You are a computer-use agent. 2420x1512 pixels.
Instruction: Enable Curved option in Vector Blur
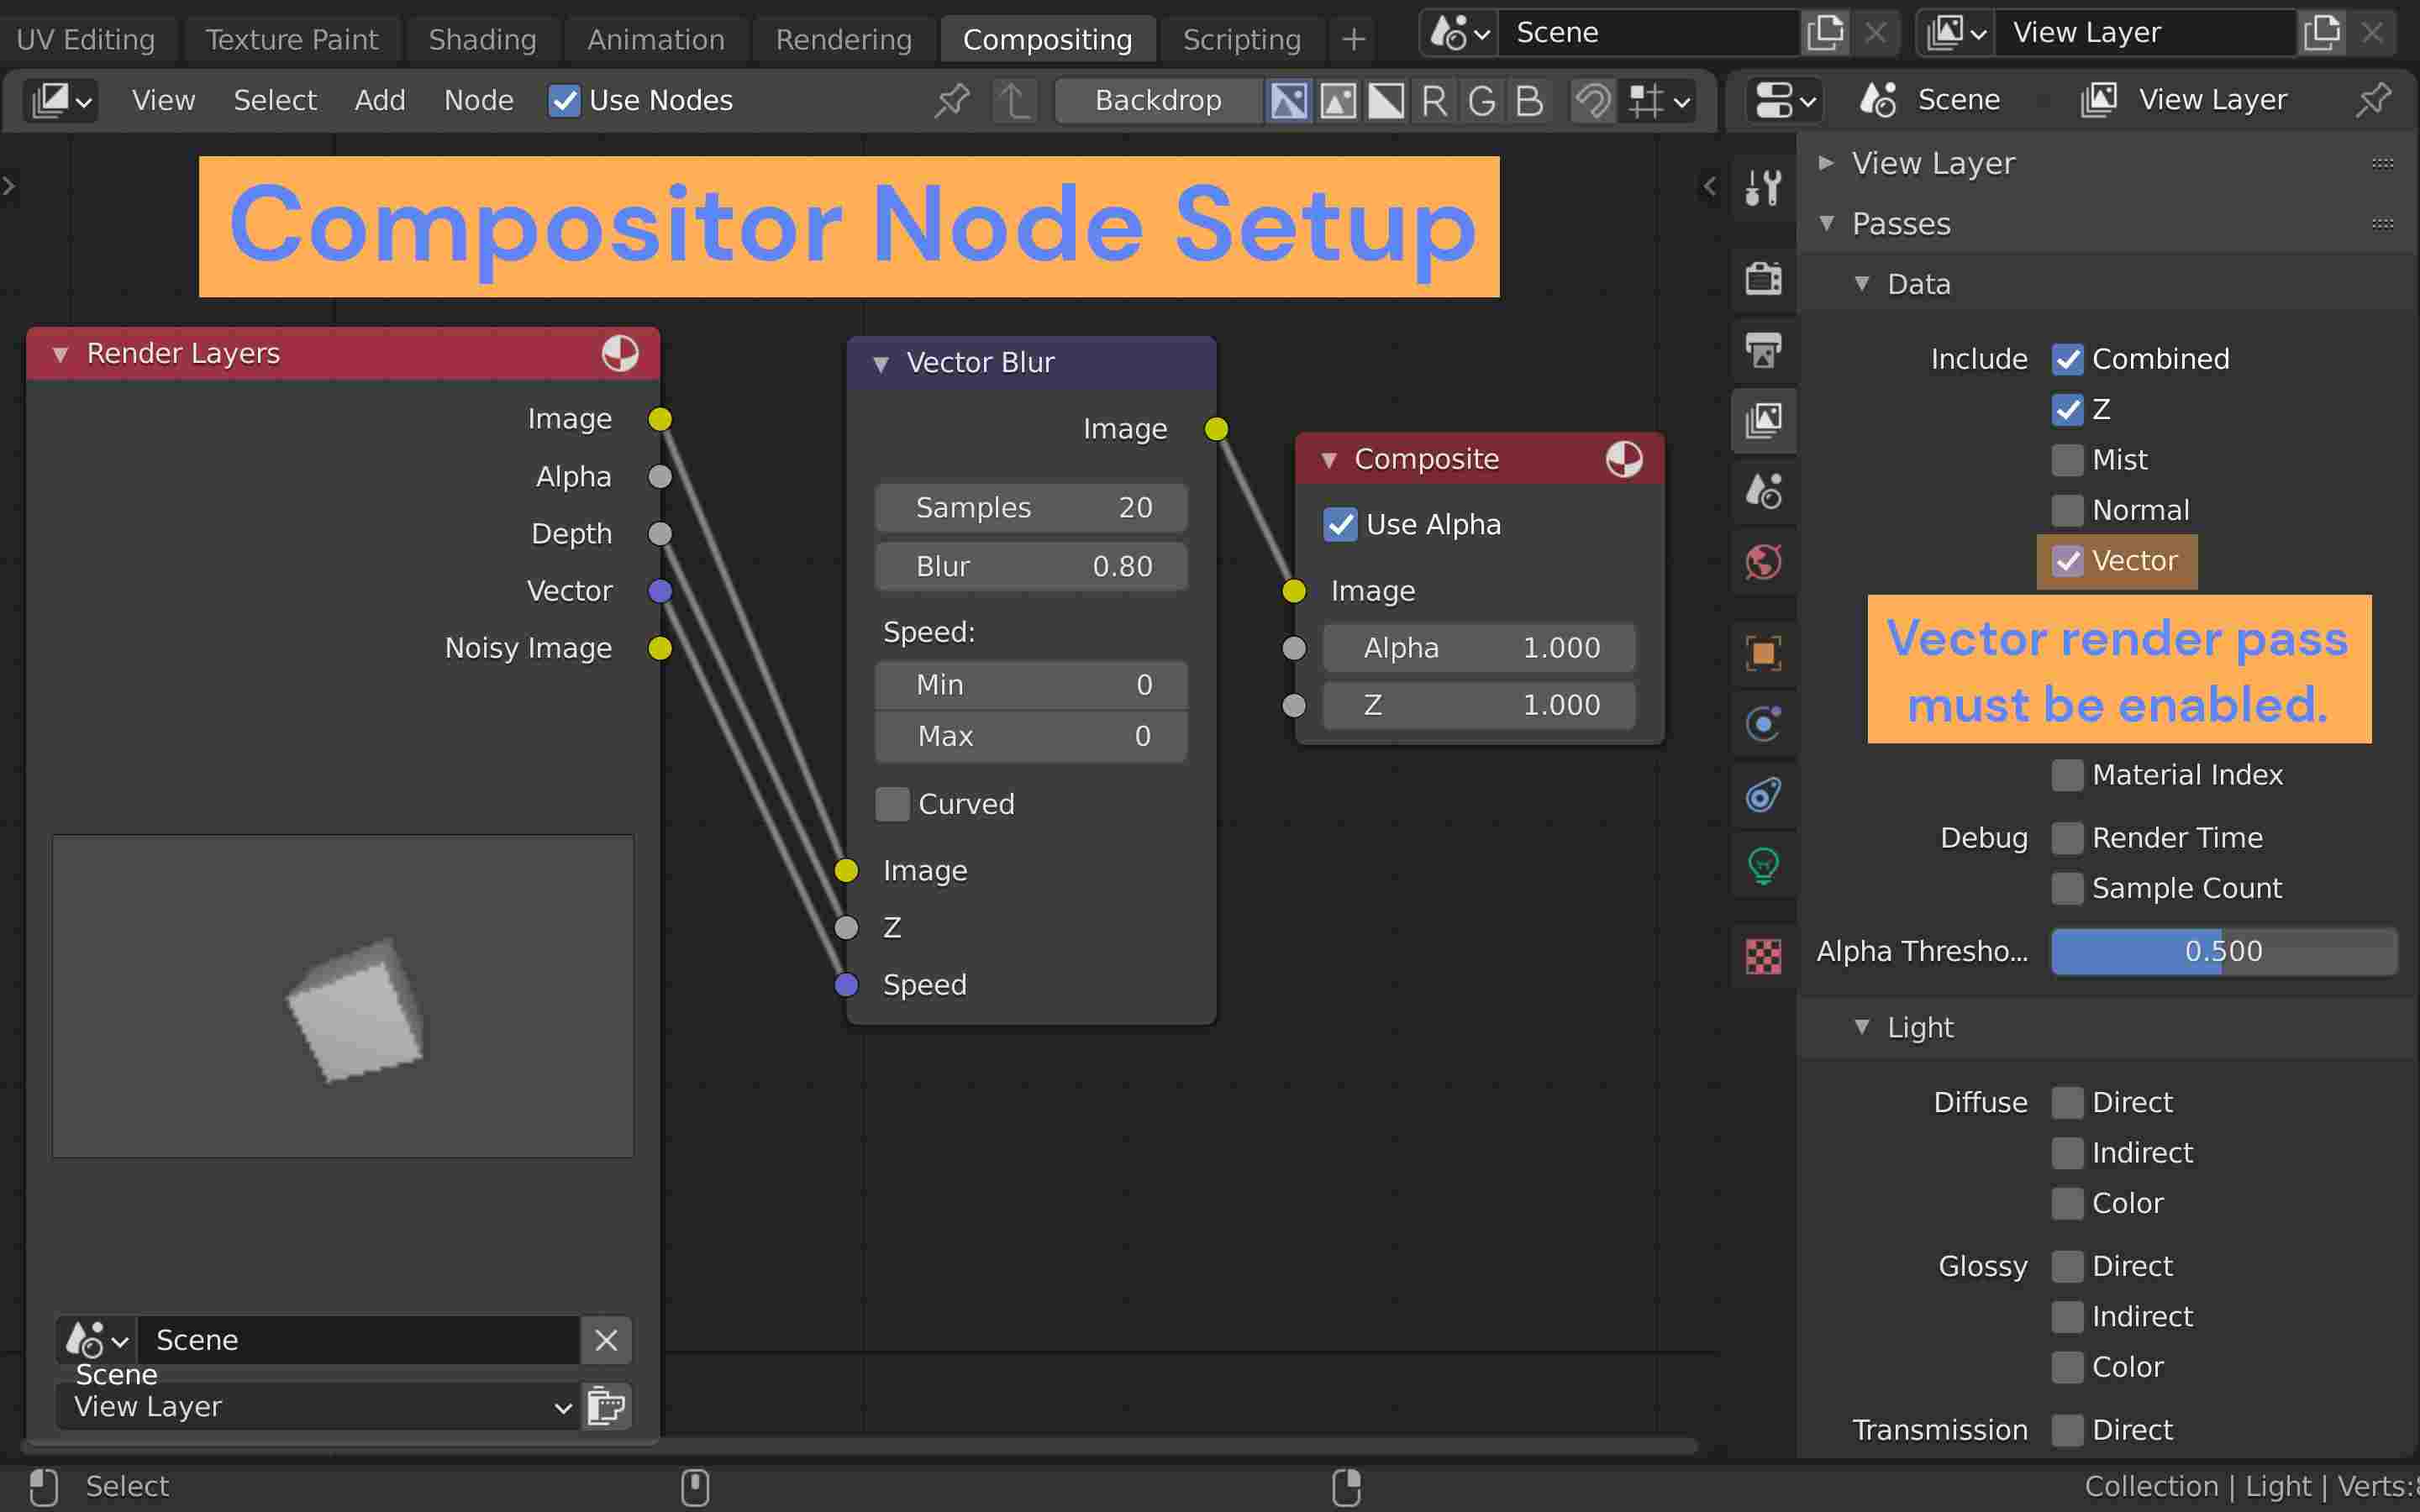coord(892,804)
